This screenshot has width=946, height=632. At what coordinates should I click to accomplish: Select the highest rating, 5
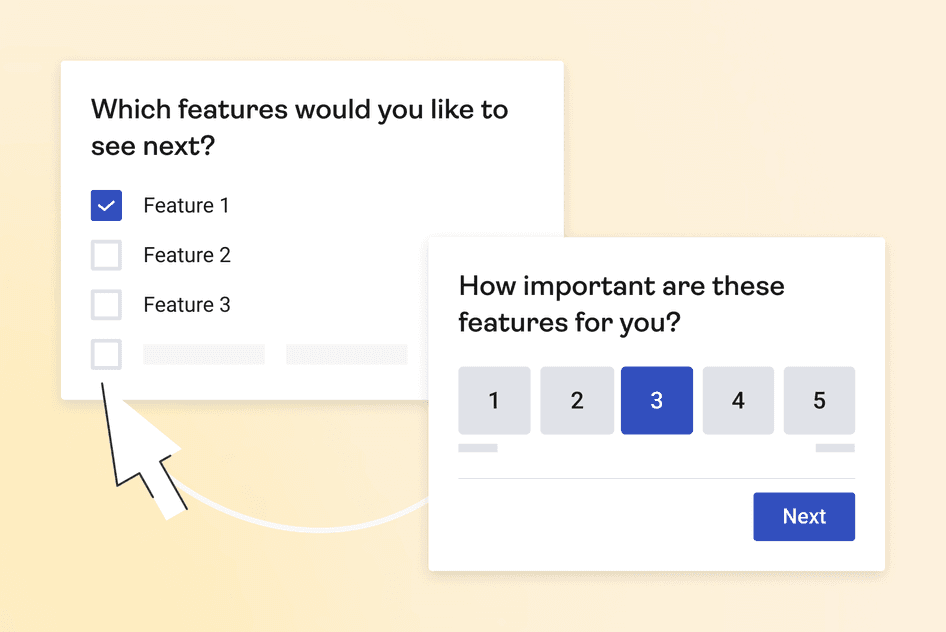[819, 400]
